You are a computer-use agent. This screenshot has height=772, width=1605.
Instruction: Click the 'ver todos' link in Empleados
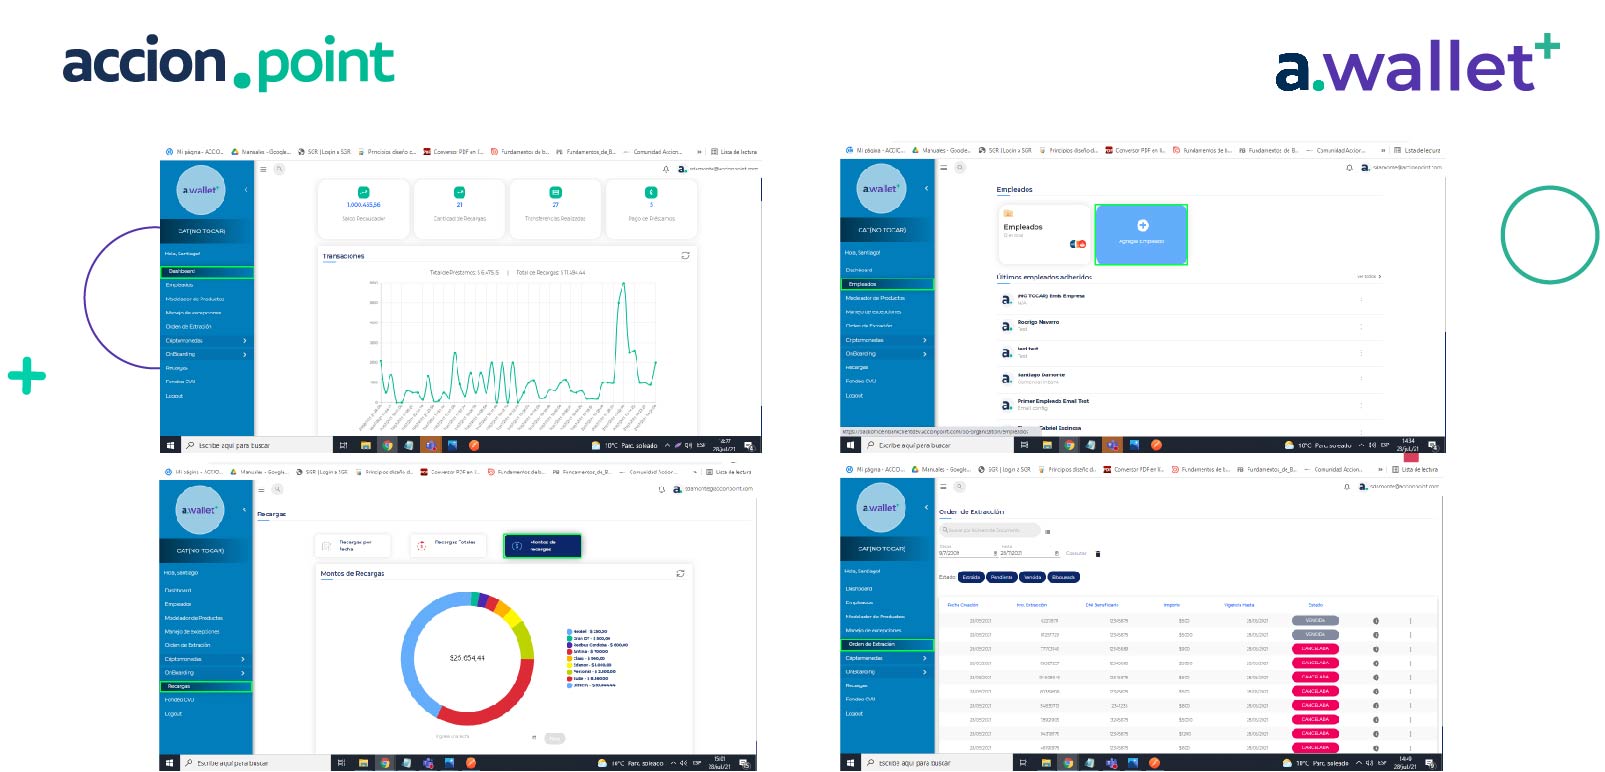pos(1368,277)
